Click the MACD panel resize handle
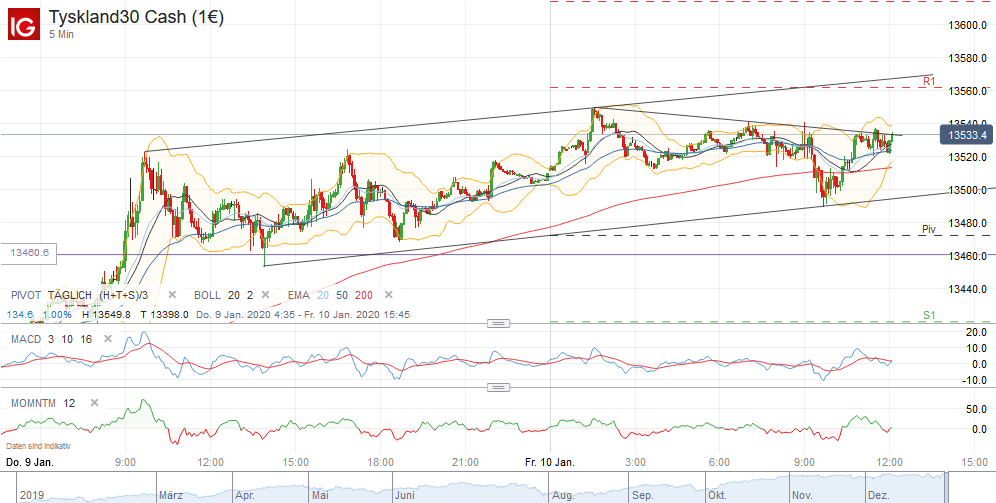This screenshot has height=503, width=996. point(497,324)
